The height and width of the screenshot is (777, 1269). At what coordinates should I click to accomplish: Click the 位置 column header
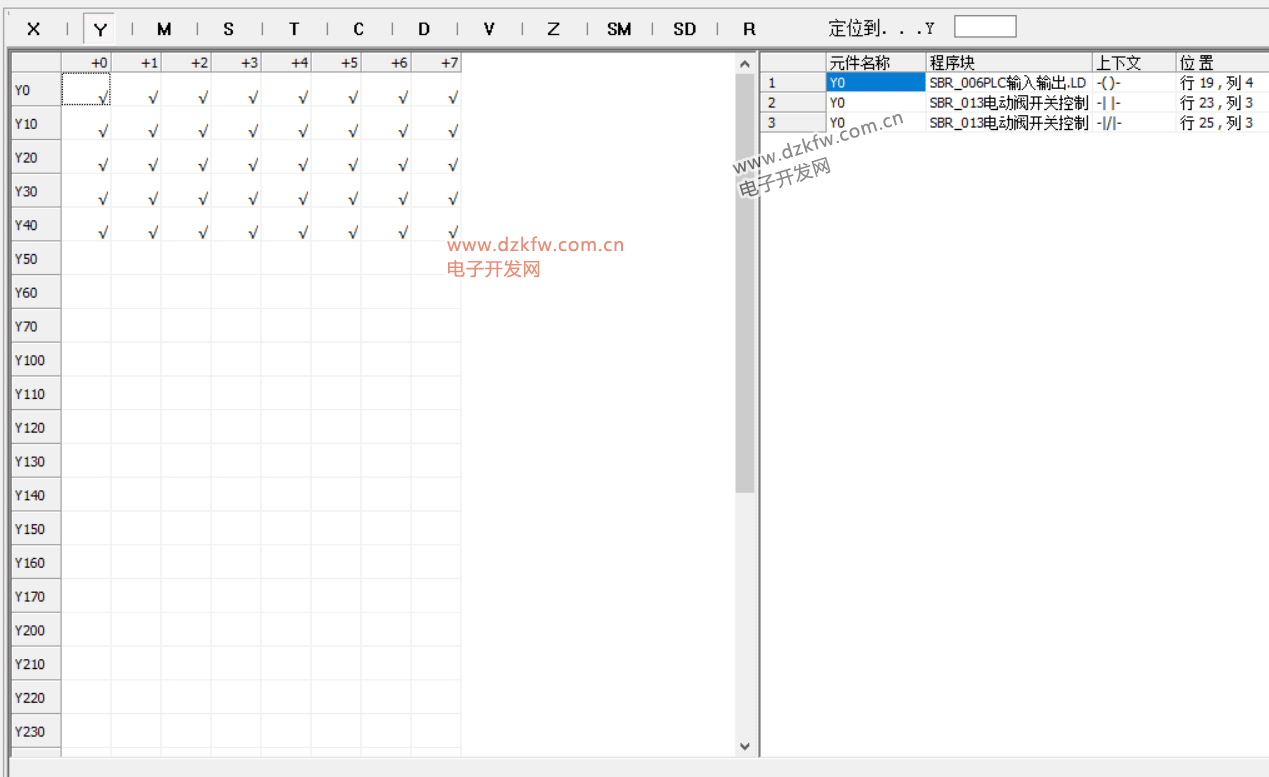[x=1220, y=63]
